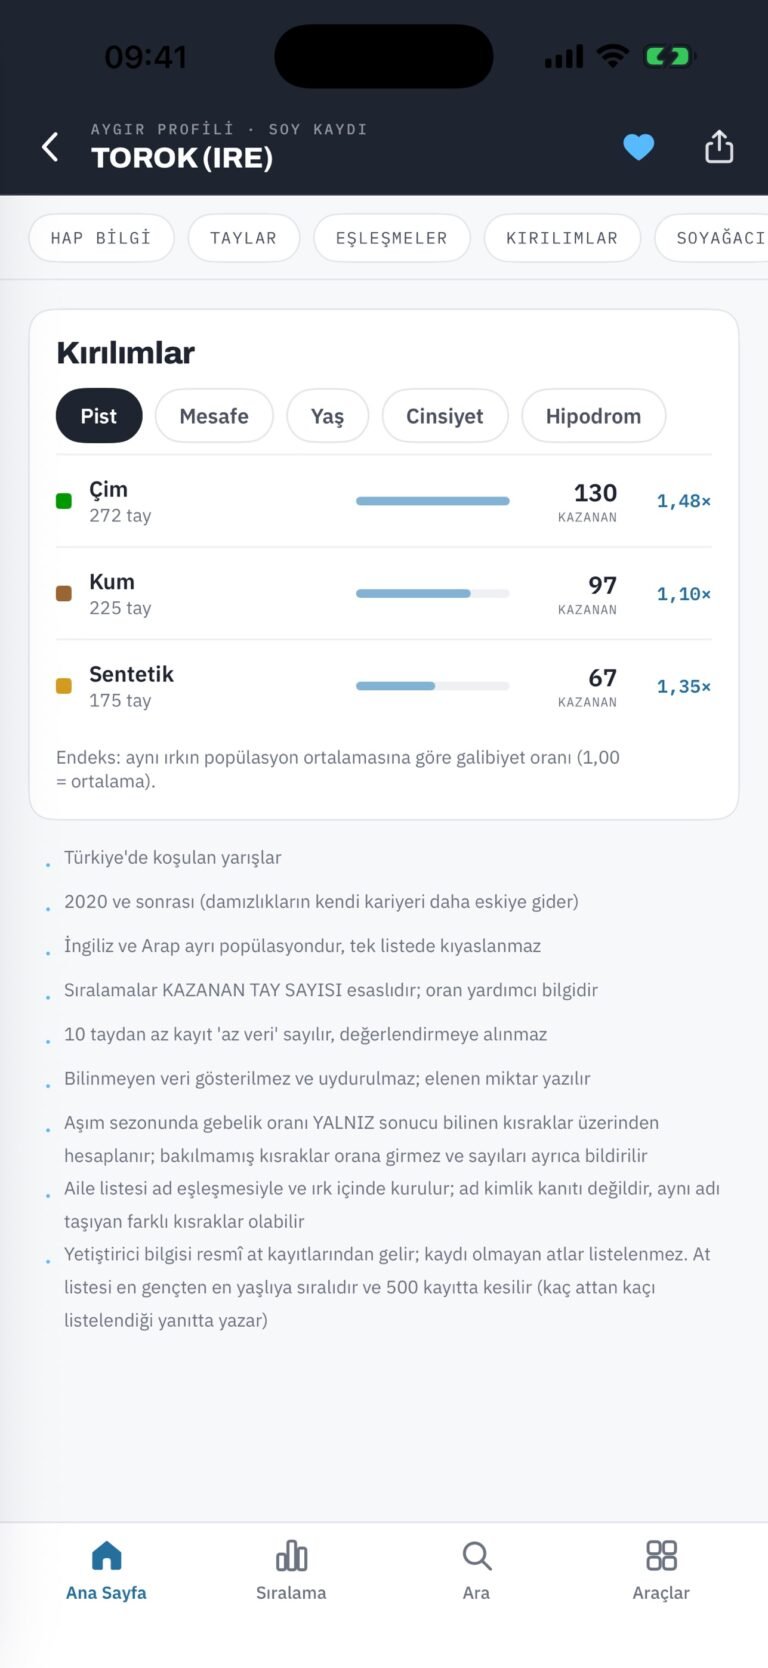Toggle the blue heart favorite icon
This screenshot has height=1668, width=768.
click(x=639, y=147)
